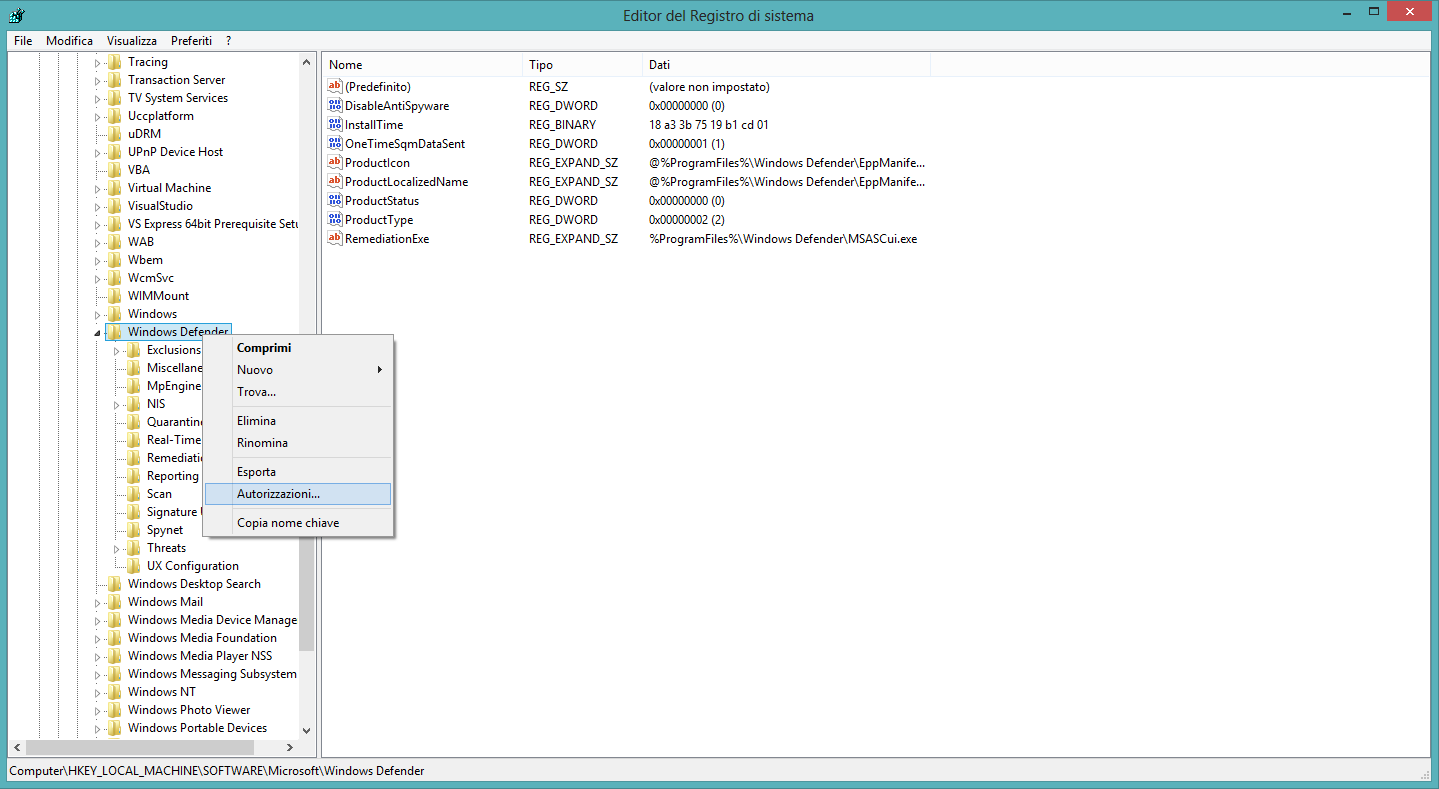Choose Copia nome chiave

pos(298,523)
